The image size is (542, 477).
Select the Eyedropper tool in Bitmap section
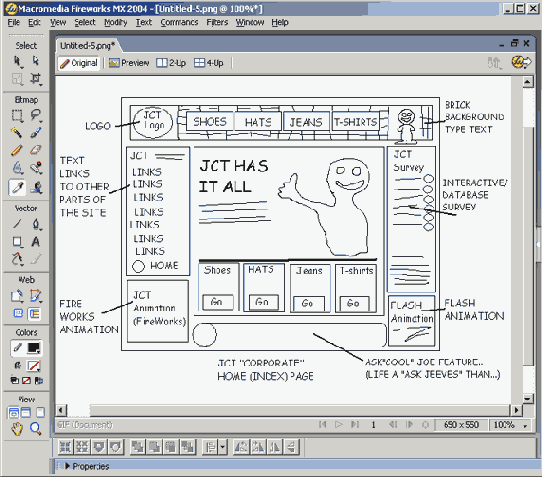[x=17, y=188]
